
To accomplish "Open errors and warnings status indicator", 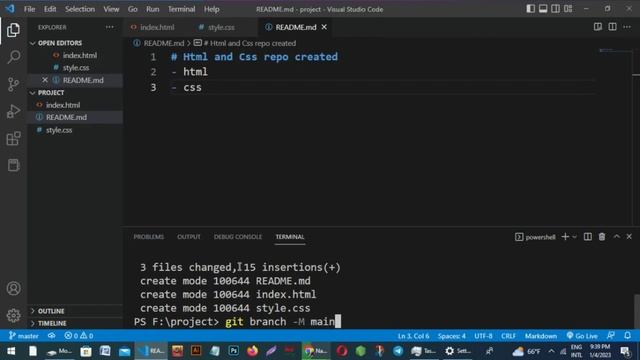I will (x=79, y=336).
